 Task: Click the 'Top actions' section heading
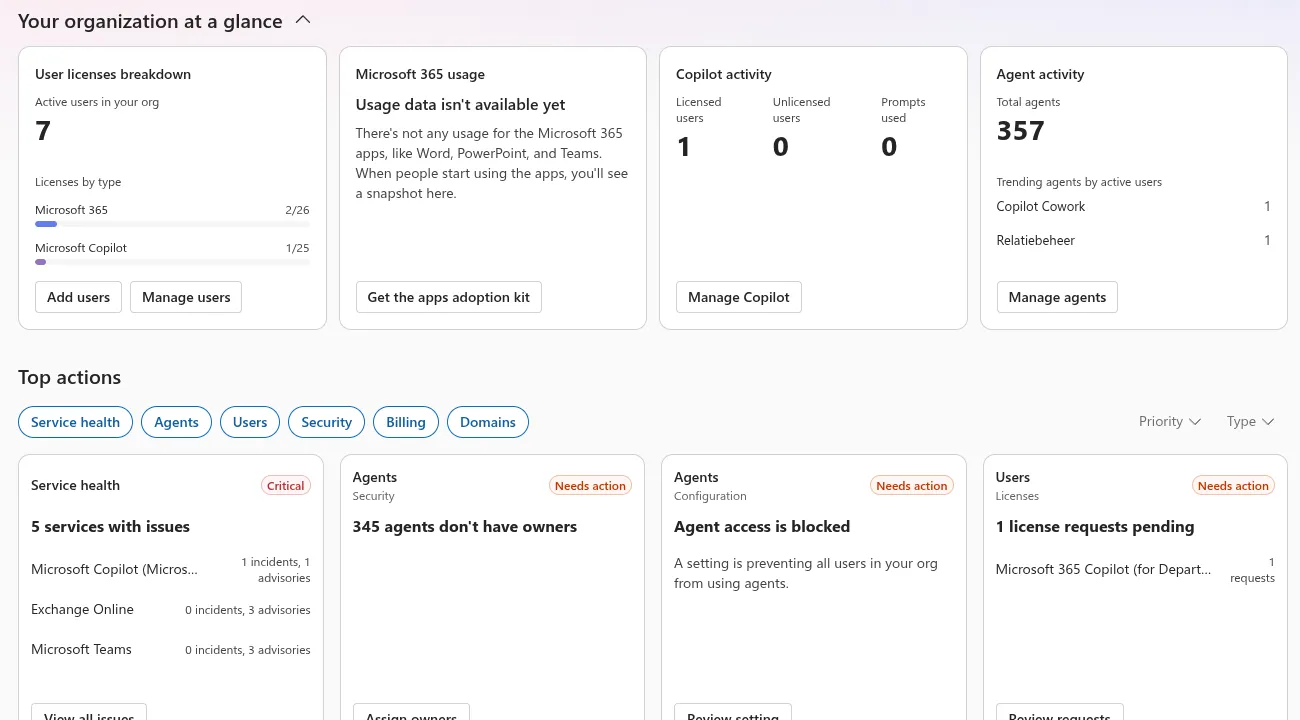pos(69,377)
